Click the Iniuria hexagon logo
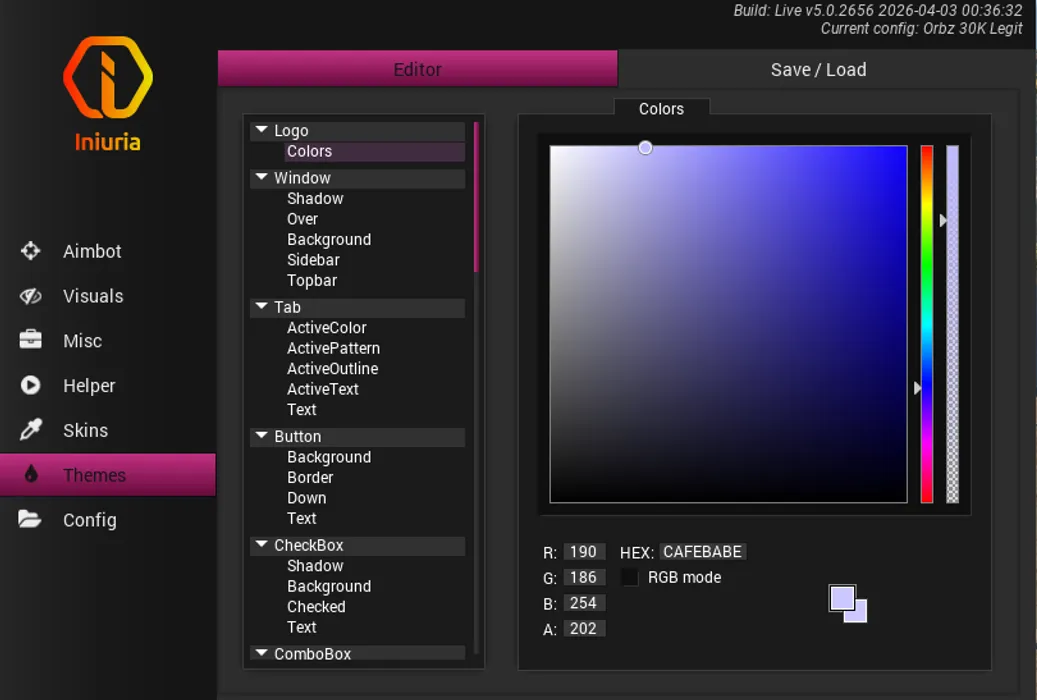Screen dimensions: 1037x700 [x=108, y=77]
